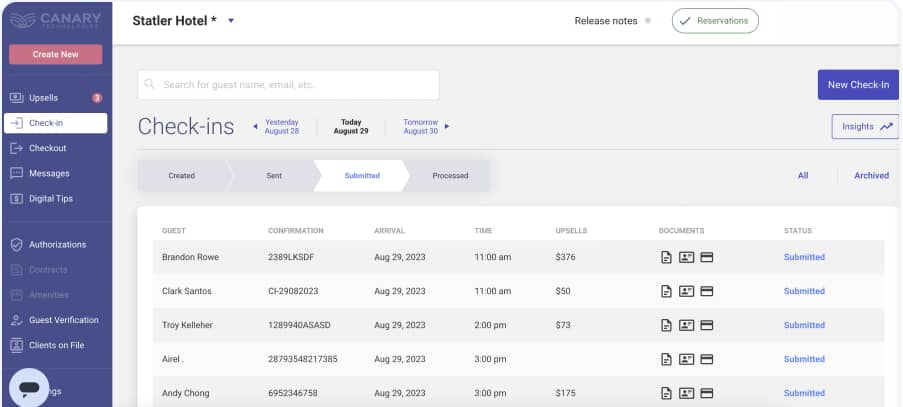903x407 pixels.
Task: Click the Reservations status pill
Action: click(x=715, y=21)
